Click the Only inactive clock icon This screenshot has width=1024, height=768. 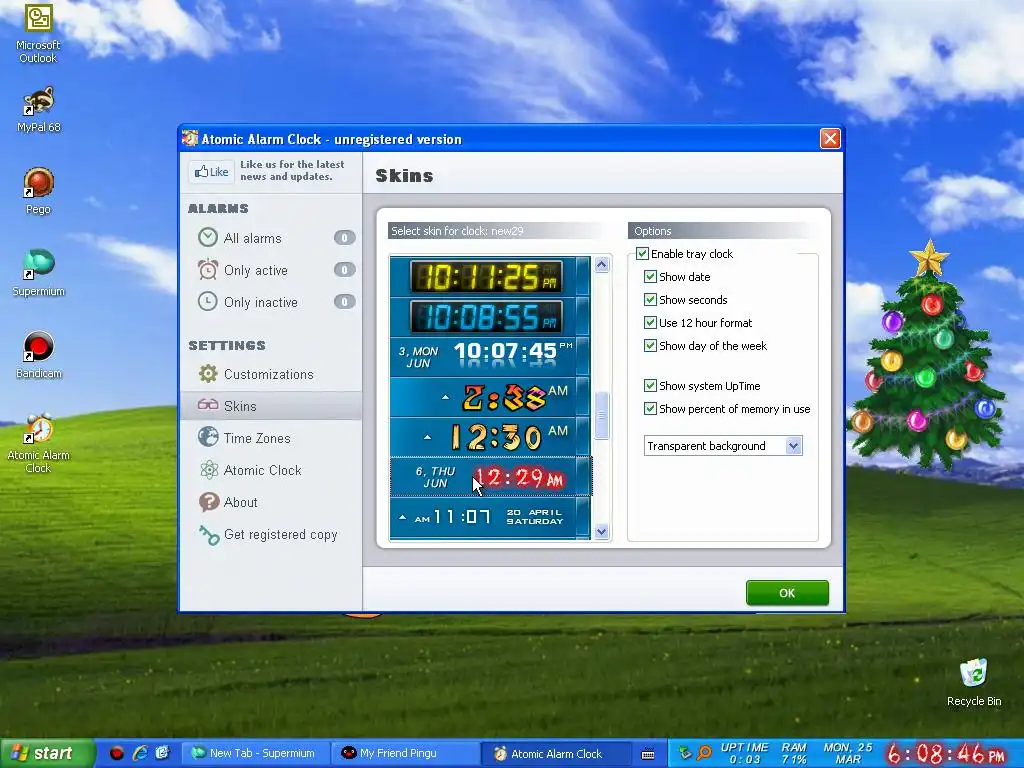[208, 301]
